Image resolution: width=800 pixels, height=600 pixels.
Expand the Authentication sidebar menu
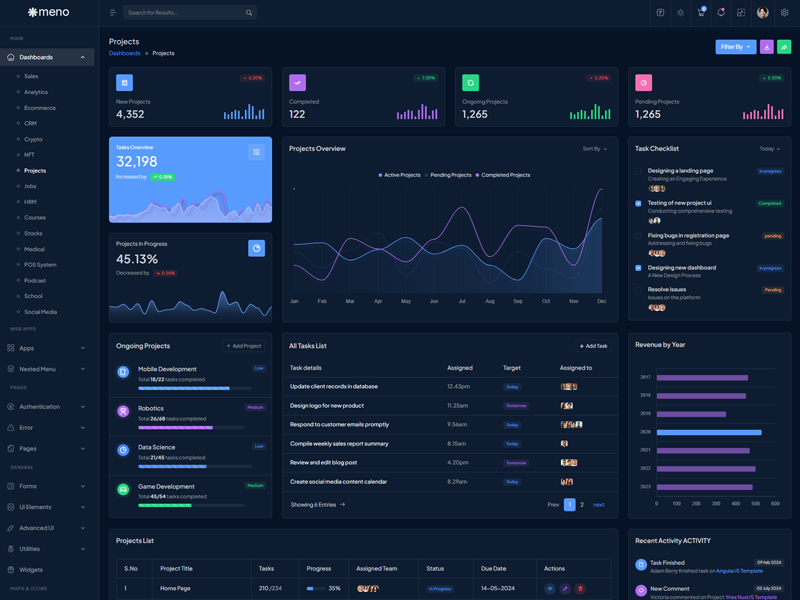coord(47,407)
